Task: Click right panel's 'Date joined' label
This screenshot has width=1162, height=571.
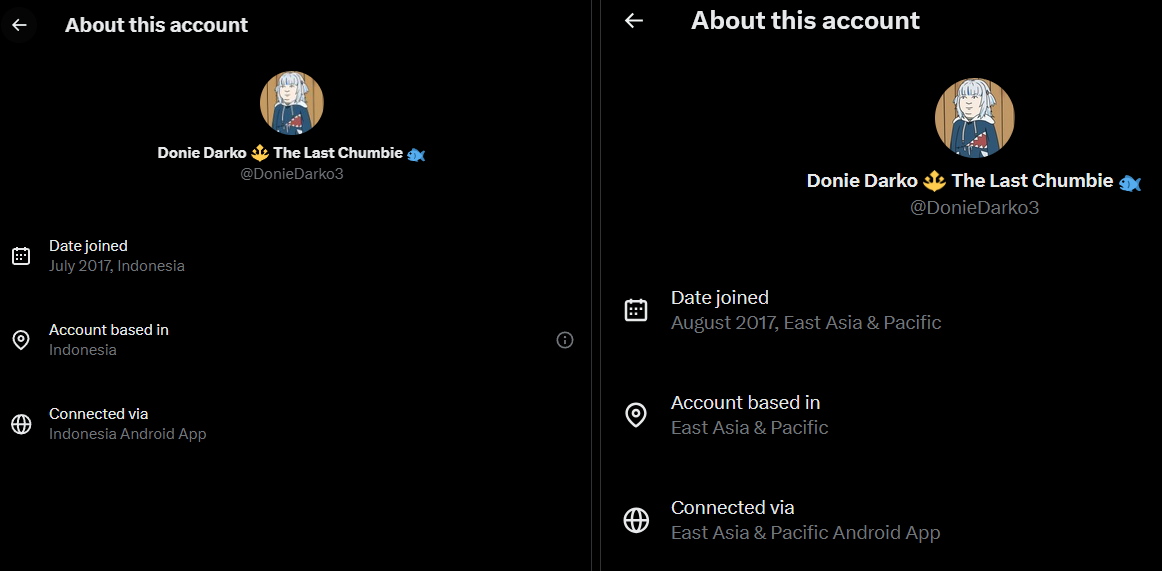Action: pyautogui.click(x=720, y=298)
